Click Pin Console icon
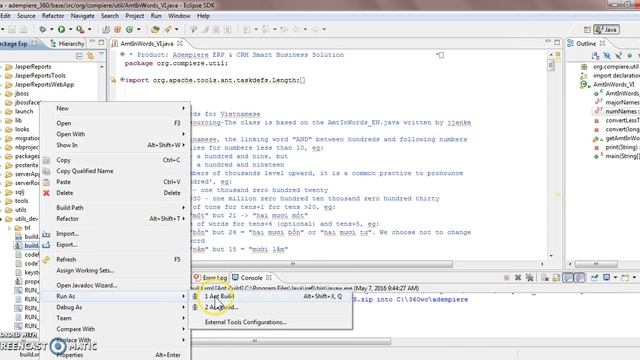Screen dimensions: 640x360 coord(595,278)
